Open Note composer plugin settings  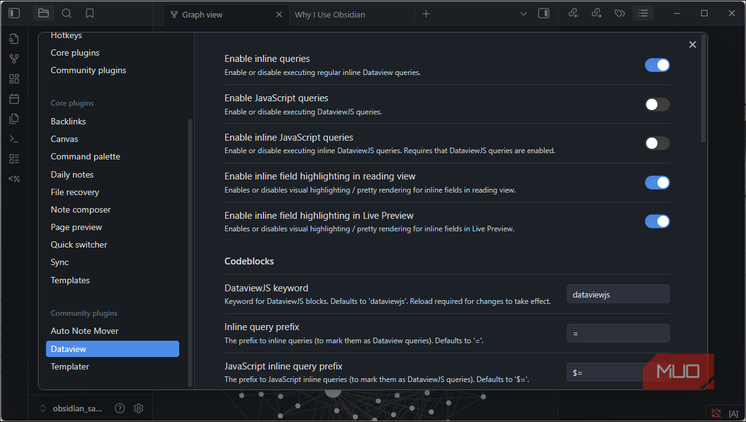[81, 210]
